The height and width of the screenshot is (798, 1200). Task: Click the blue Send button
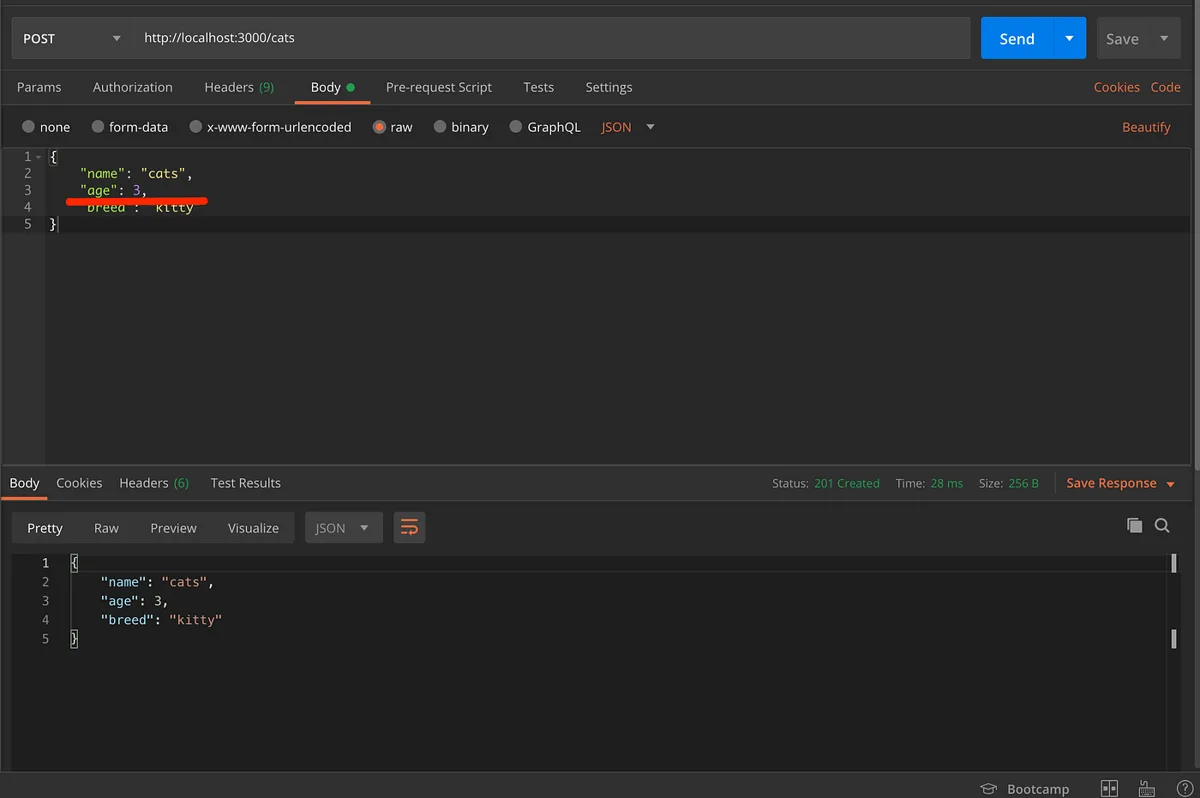[1016, 38]
